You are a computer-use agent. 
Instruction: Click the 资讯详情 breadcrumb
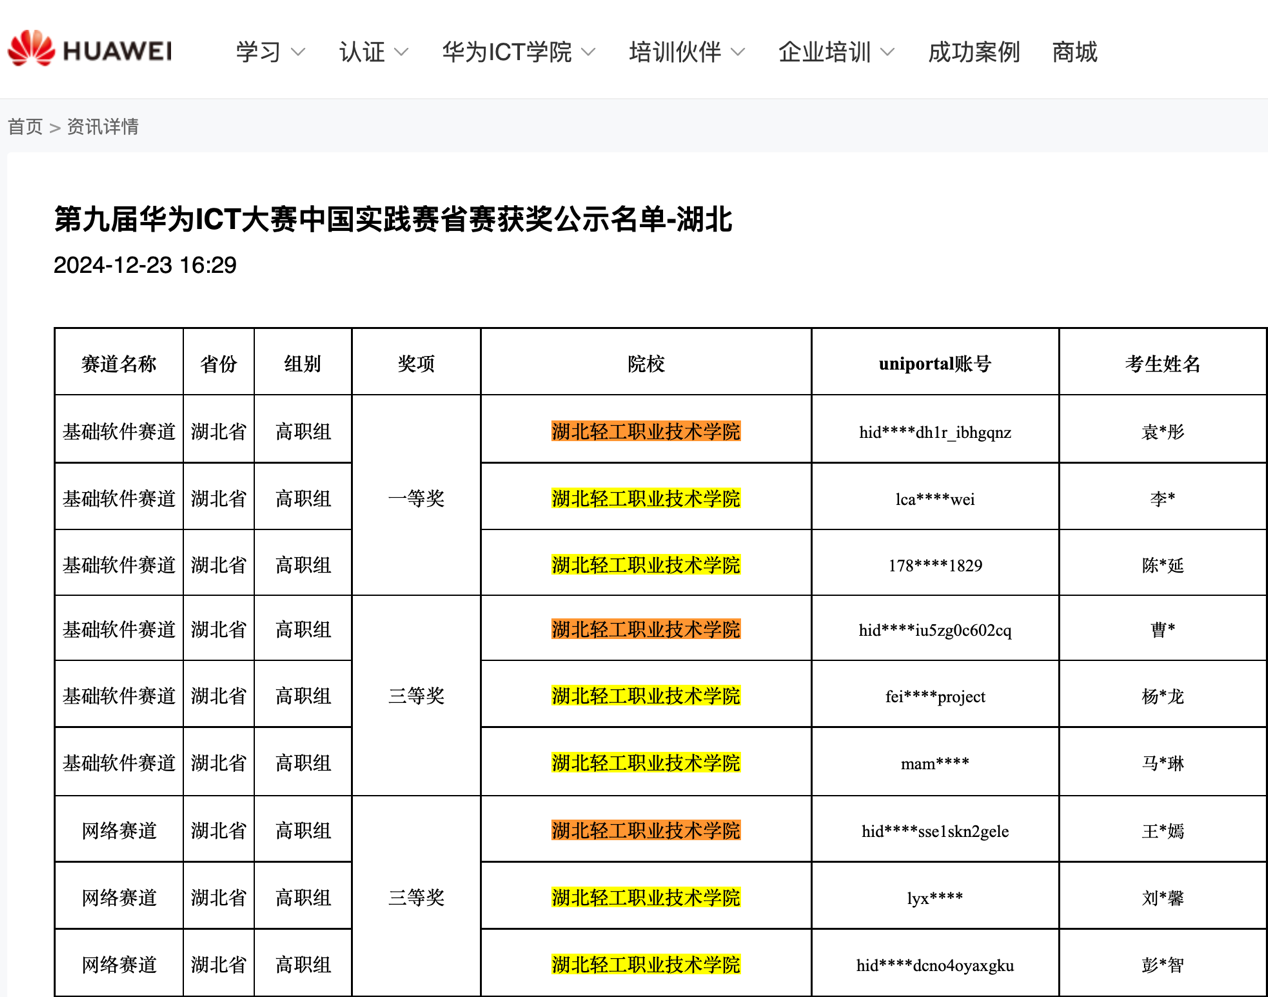click(102, 127)
